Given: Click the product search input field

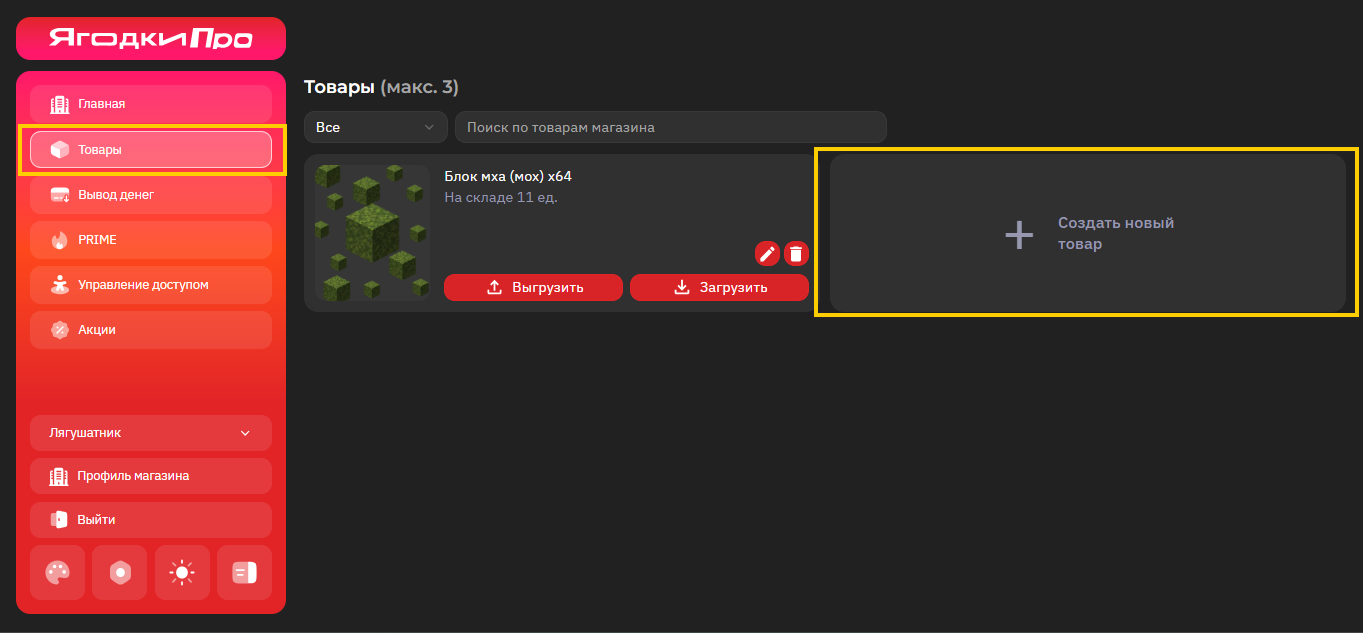Looking at the screenshot, I should click(x=670, y=127).
